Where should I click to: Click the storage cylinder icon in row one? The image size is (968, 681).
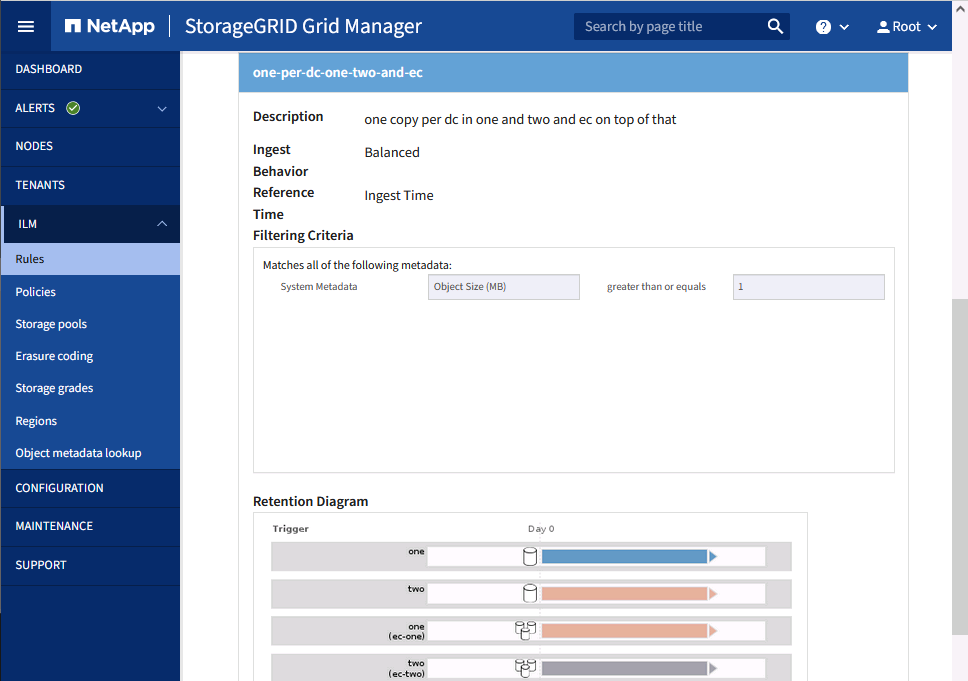[530, 556]
